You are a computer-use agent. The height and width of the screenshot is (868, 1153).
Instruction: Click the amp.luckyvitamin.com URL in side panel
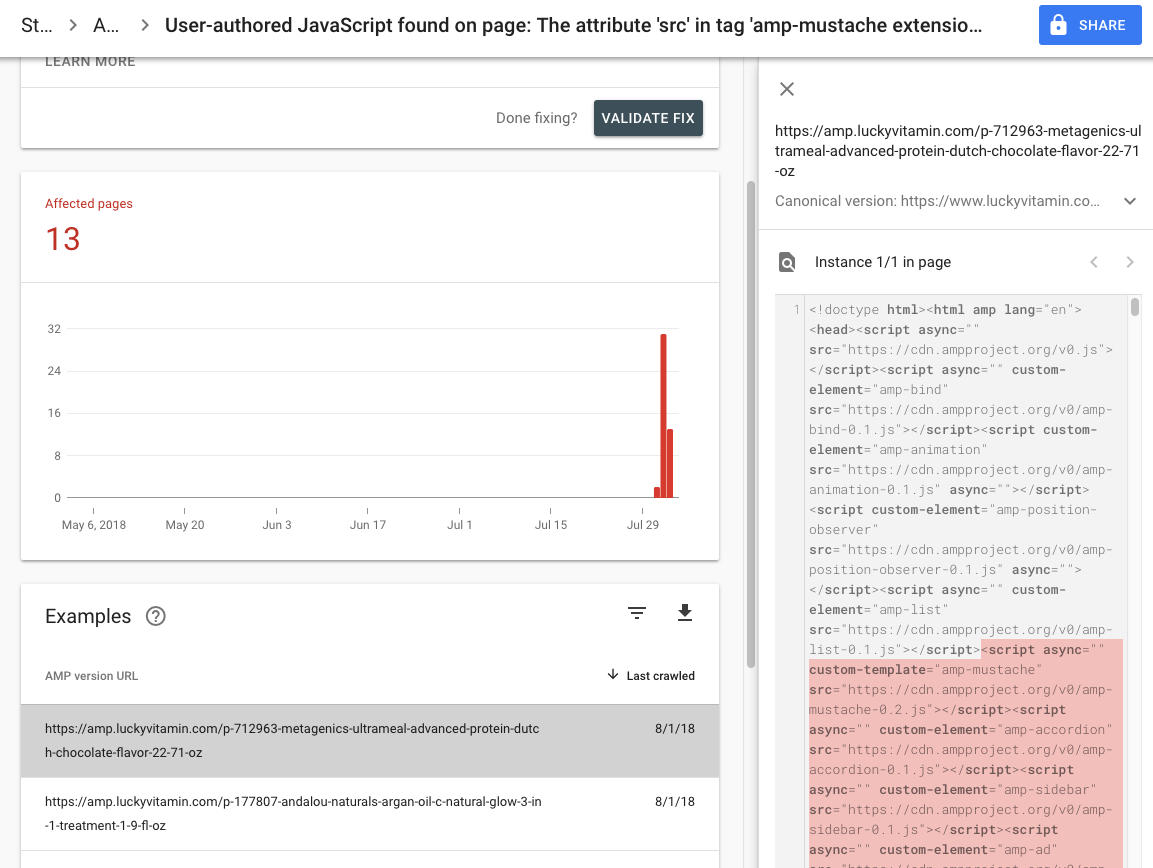click(x=957, y=151)
